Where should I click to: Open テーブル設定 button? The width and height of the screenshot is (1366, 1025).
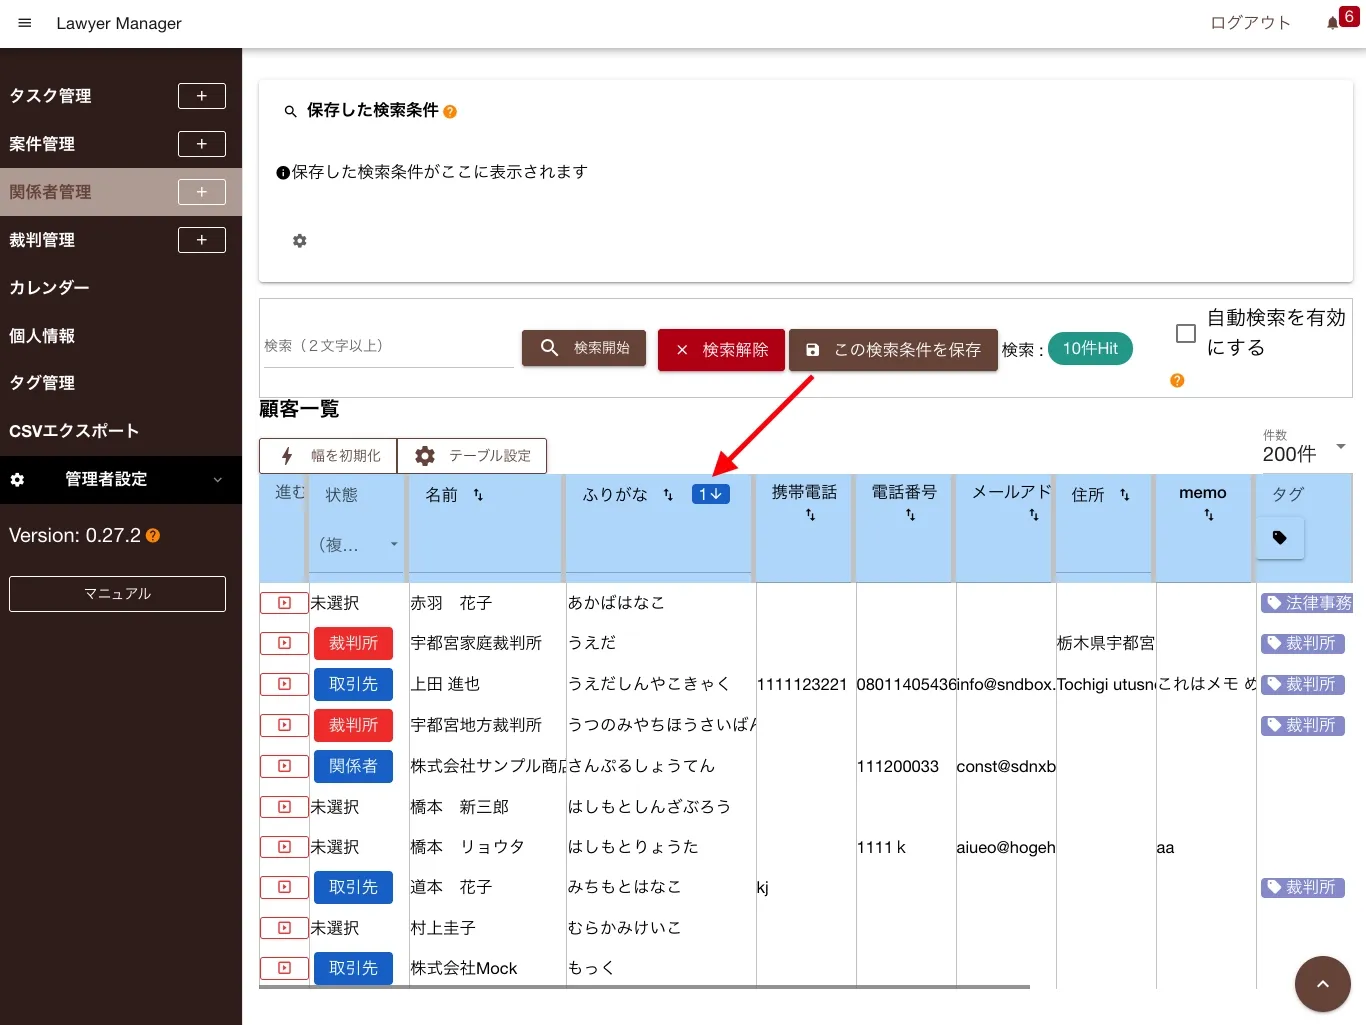(472, 456)
